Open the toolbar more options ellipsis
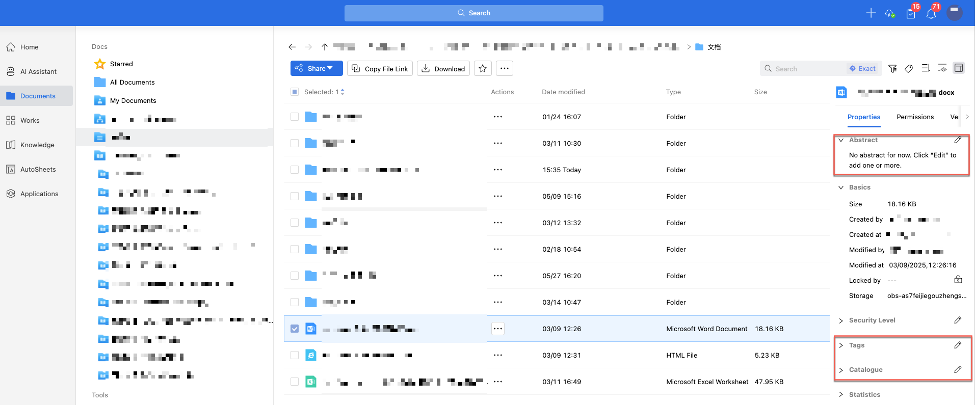976x406 pixels. (x=505, y=68)
